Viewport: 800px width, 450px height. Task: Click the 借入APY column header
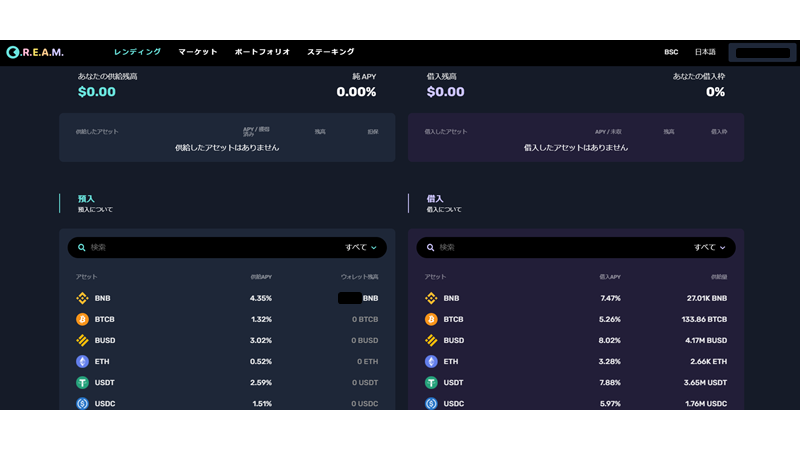(x=610, y=277)
